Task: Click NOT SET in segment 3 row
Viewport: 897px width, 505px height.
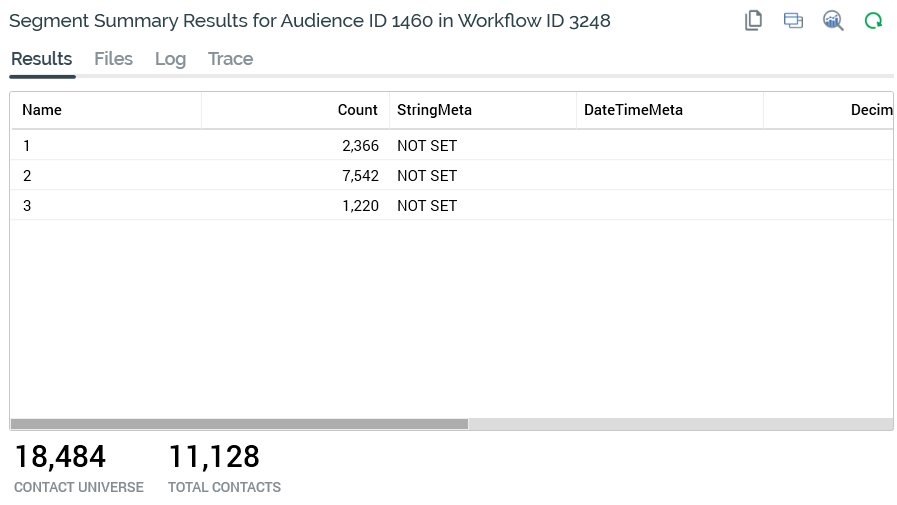Action: (x=427, y=206)
